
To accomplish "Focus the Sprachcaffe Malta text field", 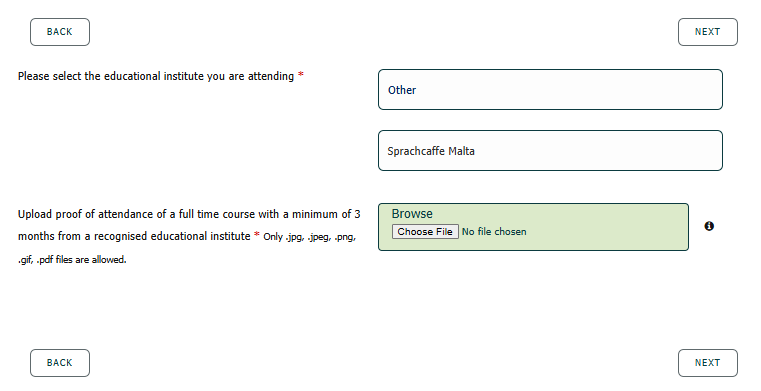I will tap(550, 150).
